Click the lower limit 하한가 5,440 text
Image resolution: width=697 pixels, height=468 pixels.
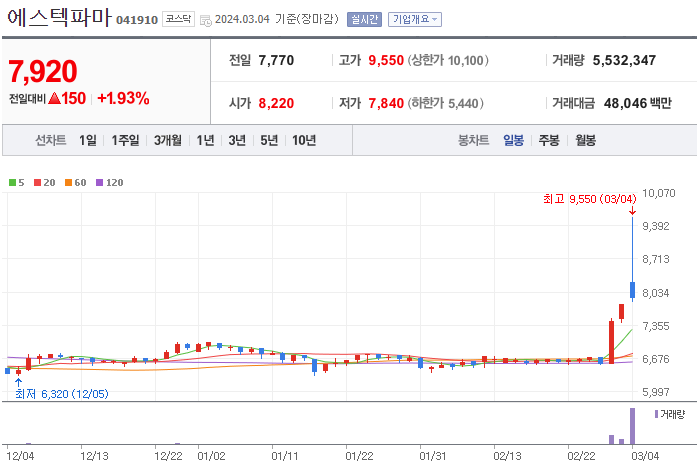[446, 104]
